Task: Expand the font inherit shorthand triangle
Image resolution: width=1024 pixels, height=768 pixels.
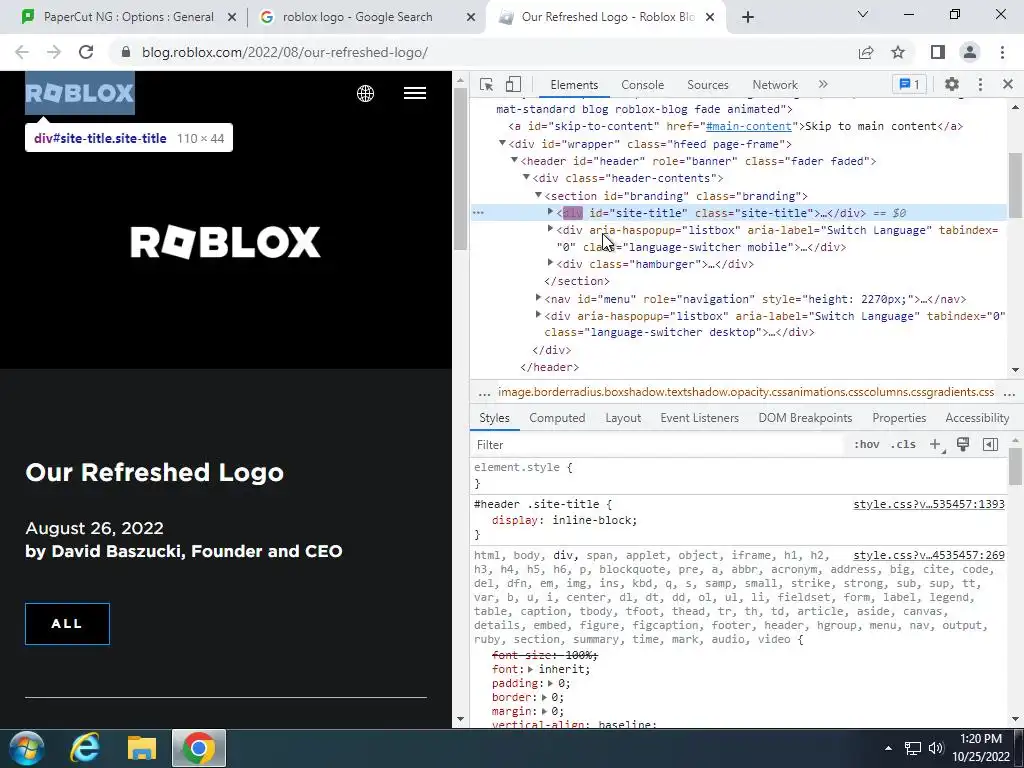Action: pyautogui.click(x=530, y=669)
